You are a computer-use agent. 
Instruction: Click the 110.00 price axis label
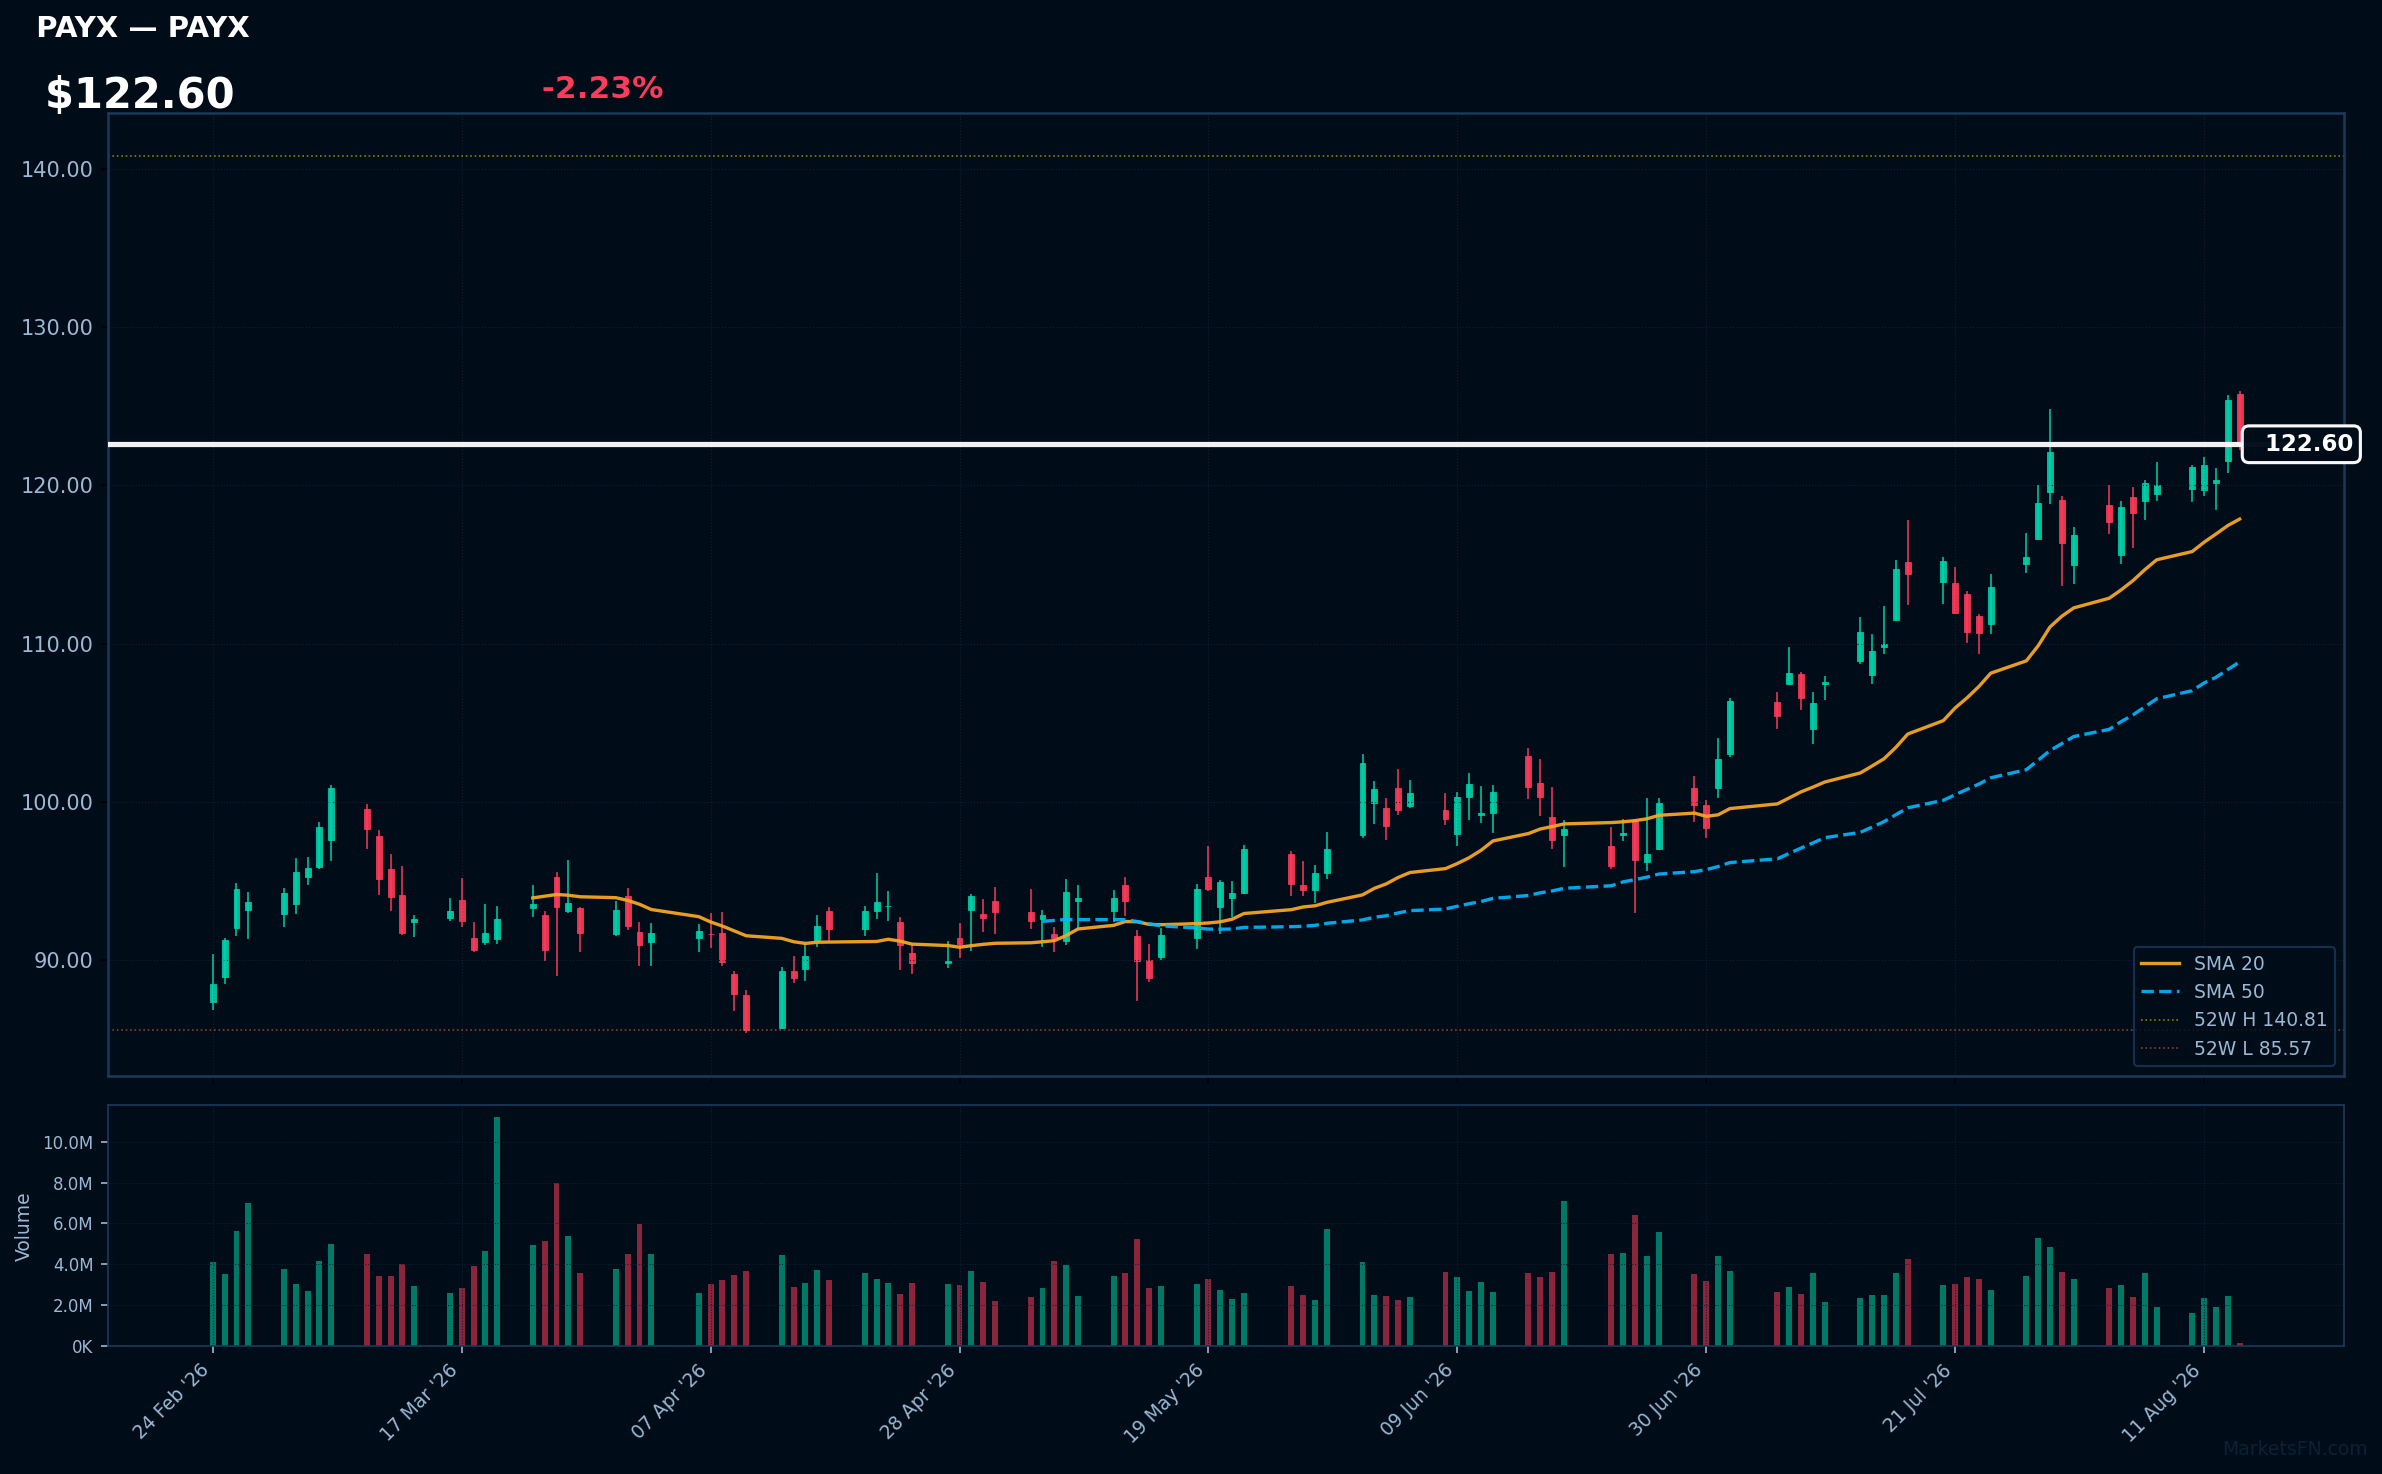(x=57, y=645)
